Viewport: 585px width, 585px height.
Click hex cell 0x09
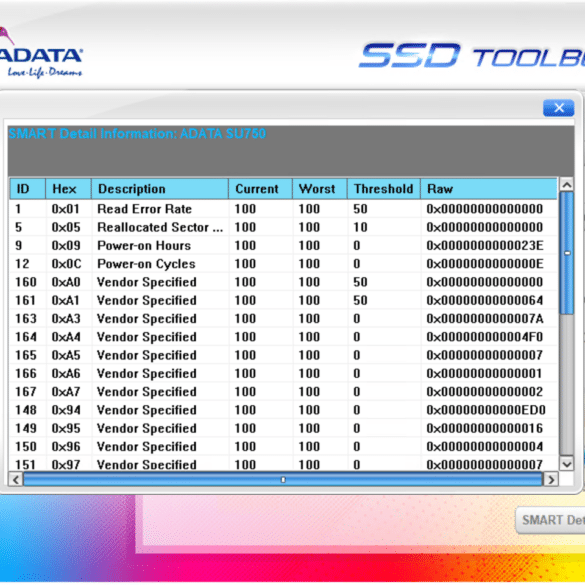66,245
